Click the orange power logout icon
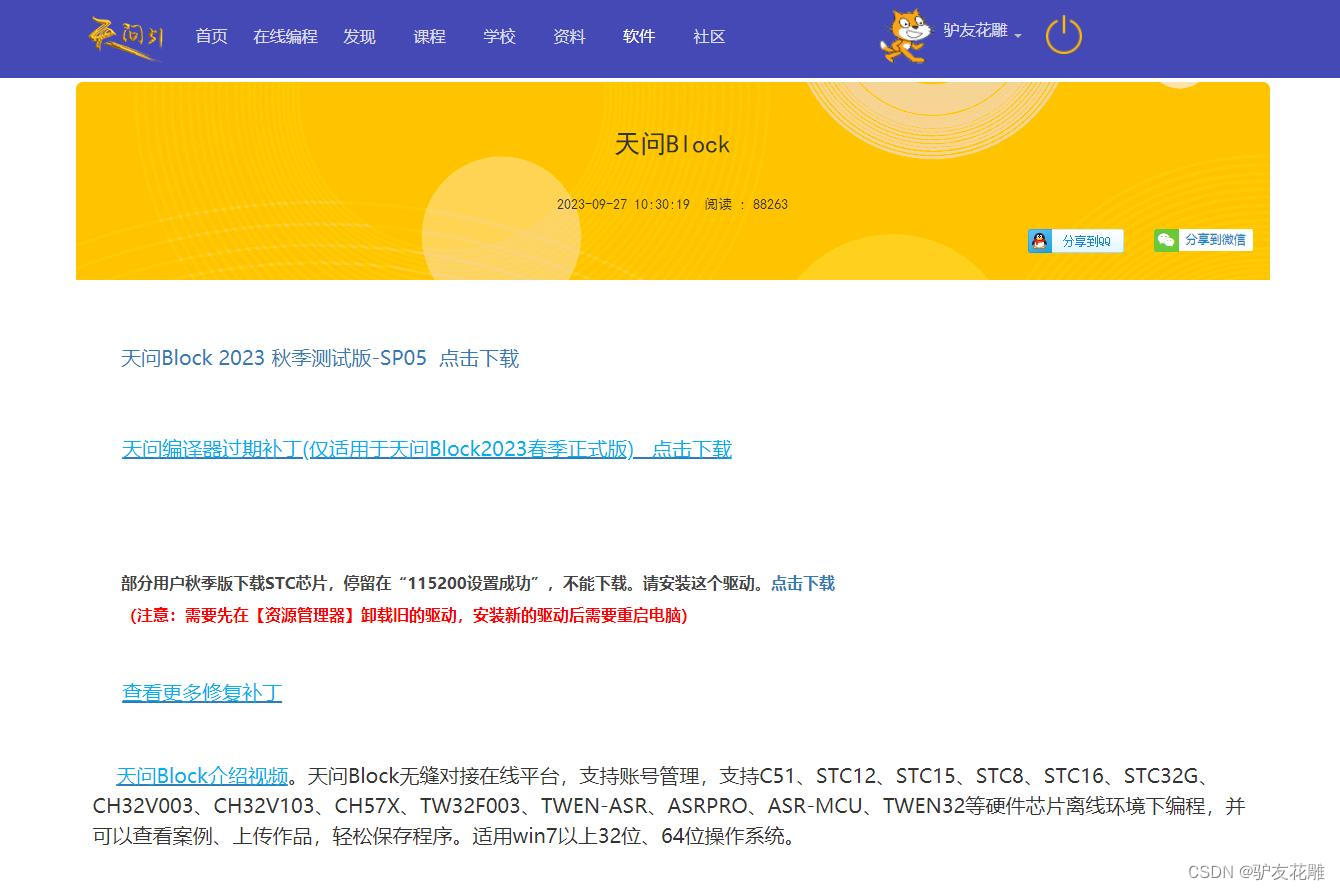1340x890 pixels. (x=1063, y=35)
